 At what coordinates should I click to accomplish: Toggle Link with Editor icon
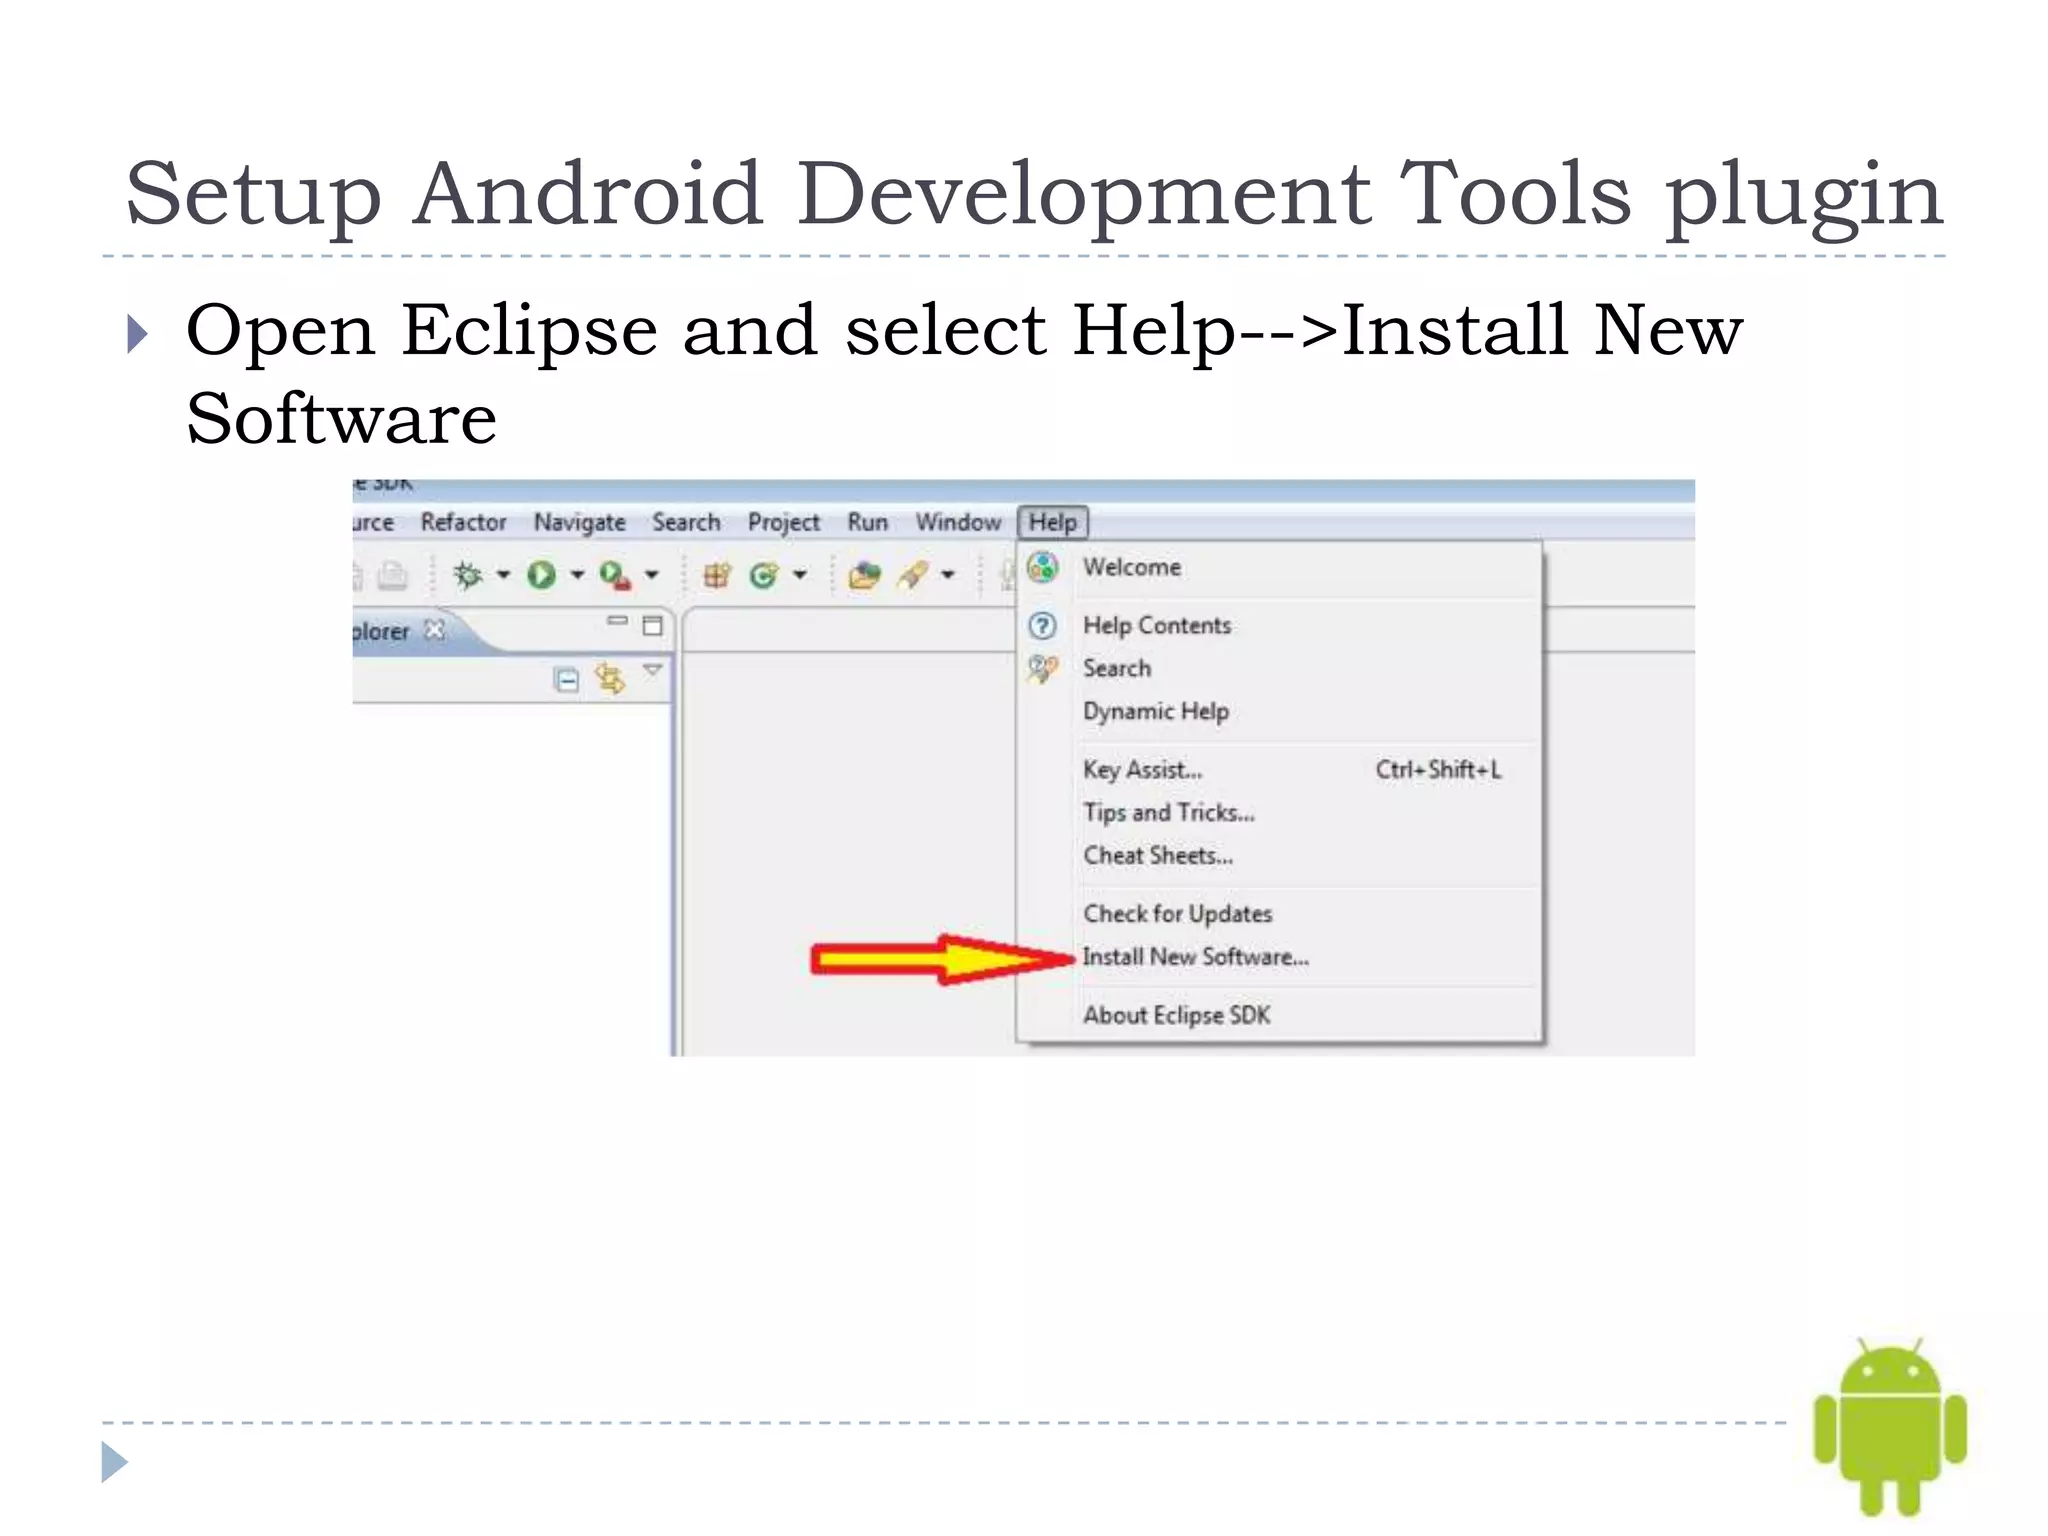point(610,678)
